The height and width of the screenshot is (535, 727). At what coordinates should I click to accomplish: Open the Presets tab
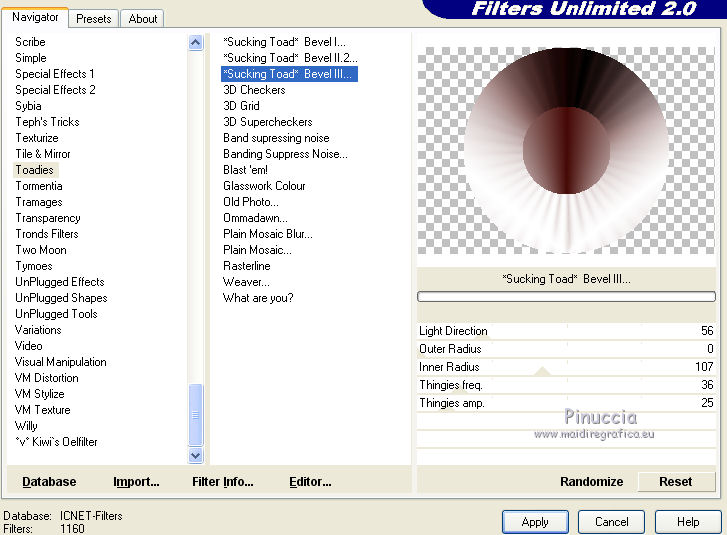(94, 19)
